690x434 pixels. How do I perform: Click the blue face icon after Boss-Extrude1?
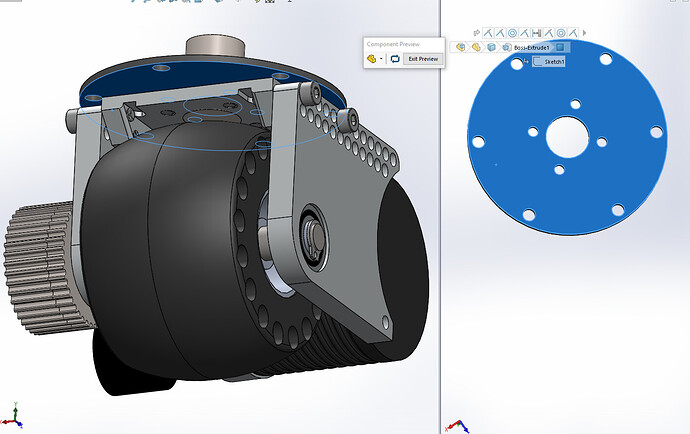pos(561,46)
